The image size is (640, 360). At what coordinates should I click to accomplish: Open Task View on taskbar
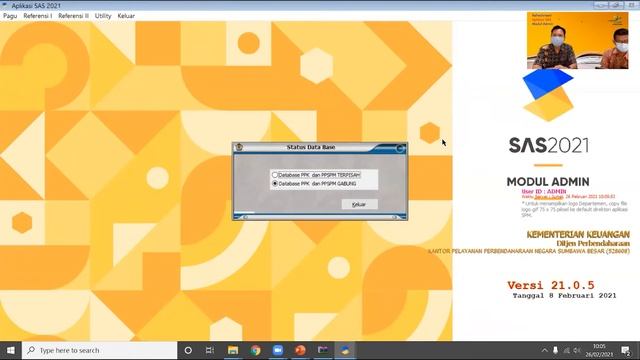click(x=210, y=350)
